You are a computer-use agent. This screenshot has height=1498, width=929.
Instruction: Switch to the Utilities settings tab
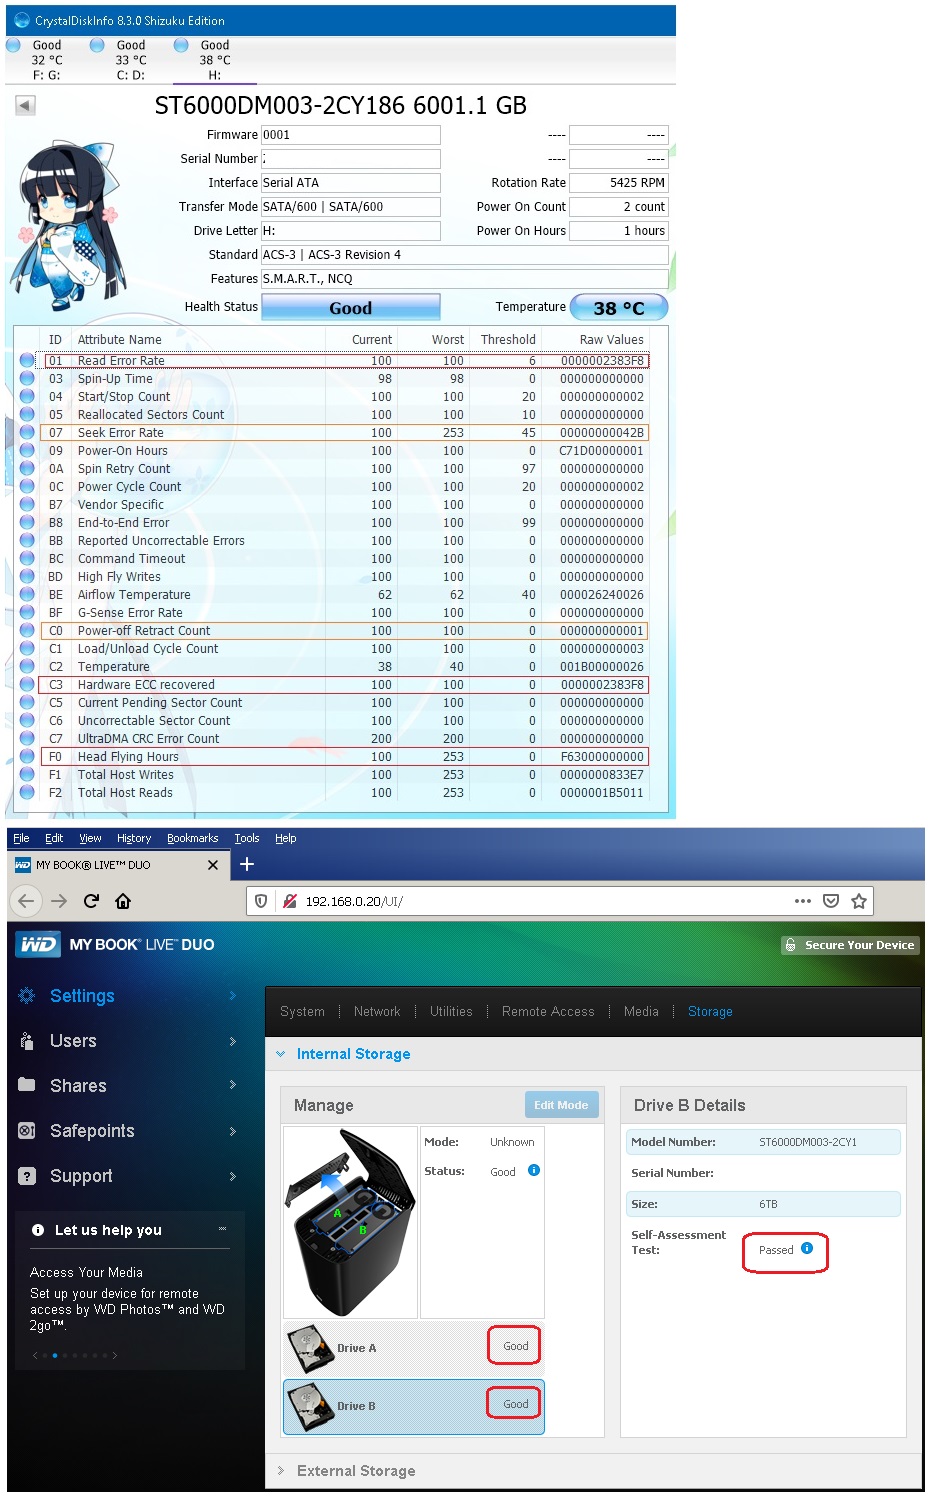tap(451, 1012)
